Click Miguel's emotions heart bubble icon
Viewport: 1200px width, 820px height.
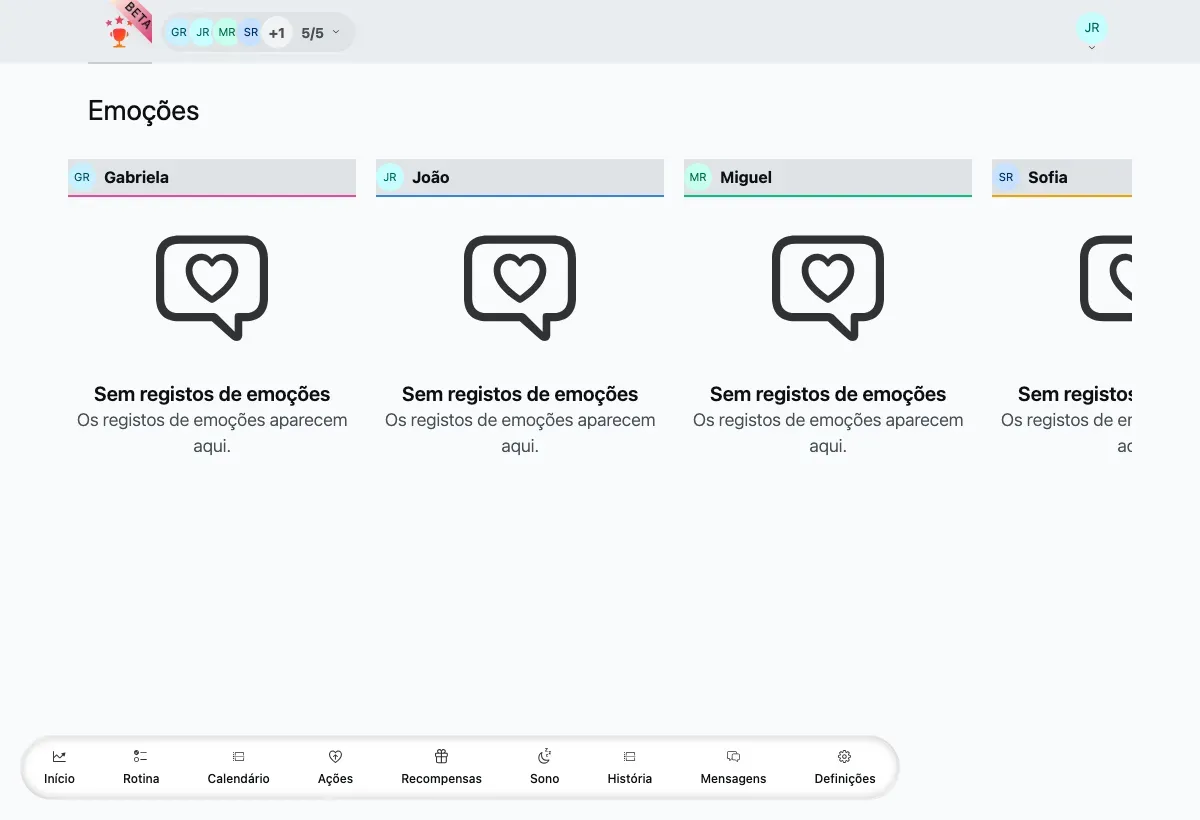(x=828, y=287)
